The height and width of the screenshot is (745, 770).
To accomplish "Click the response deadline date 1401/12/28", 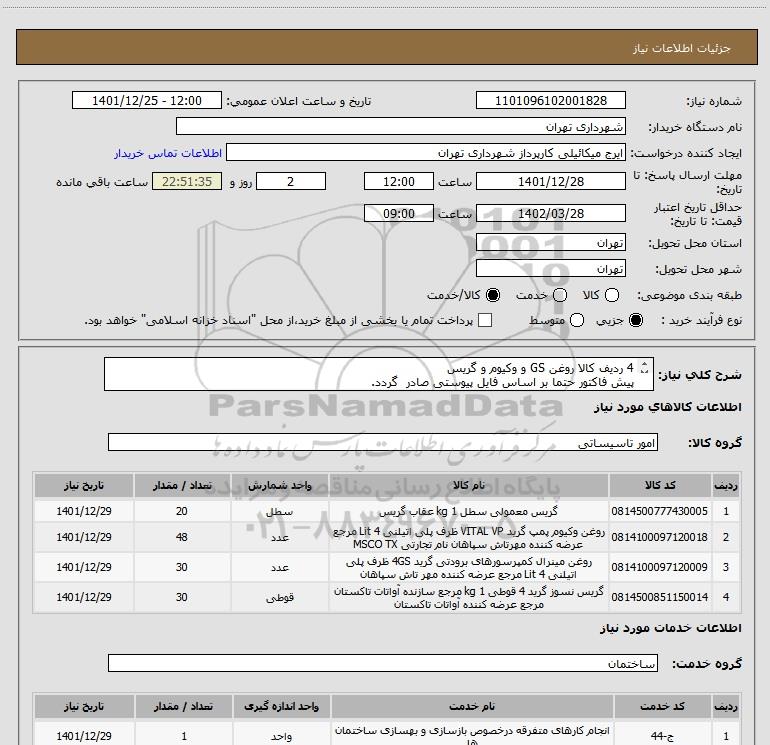I will (550, 181).
